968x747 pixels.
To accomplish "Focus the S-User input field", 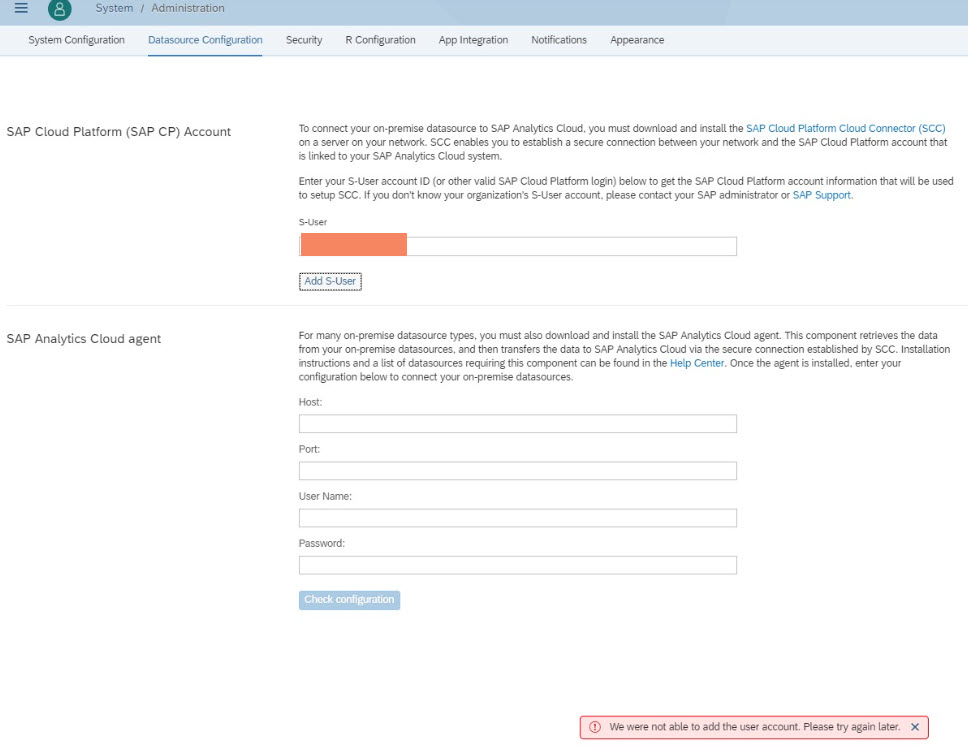I will click(x=518, y=246).
